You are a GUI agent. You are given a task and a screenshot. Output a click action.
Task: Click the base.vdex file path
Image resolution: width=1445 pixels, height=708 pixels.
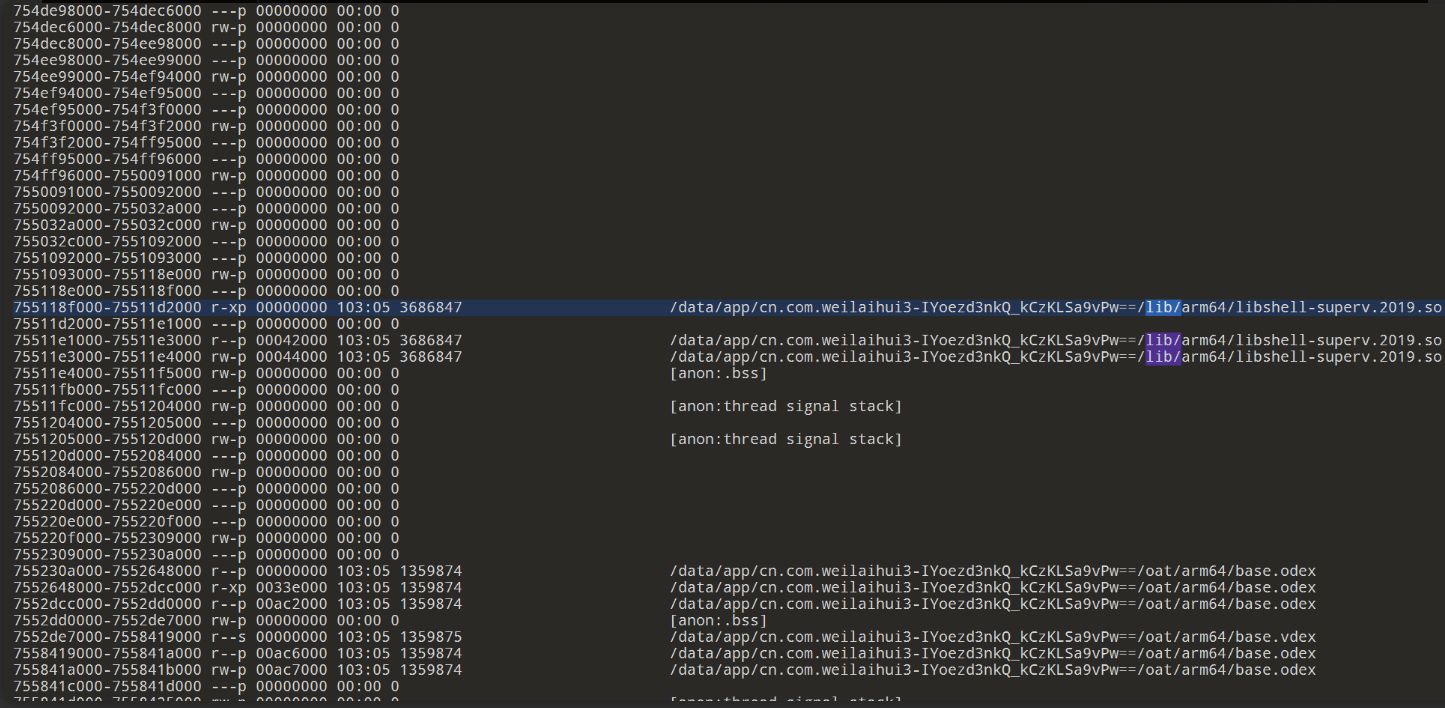click(992, 637)
